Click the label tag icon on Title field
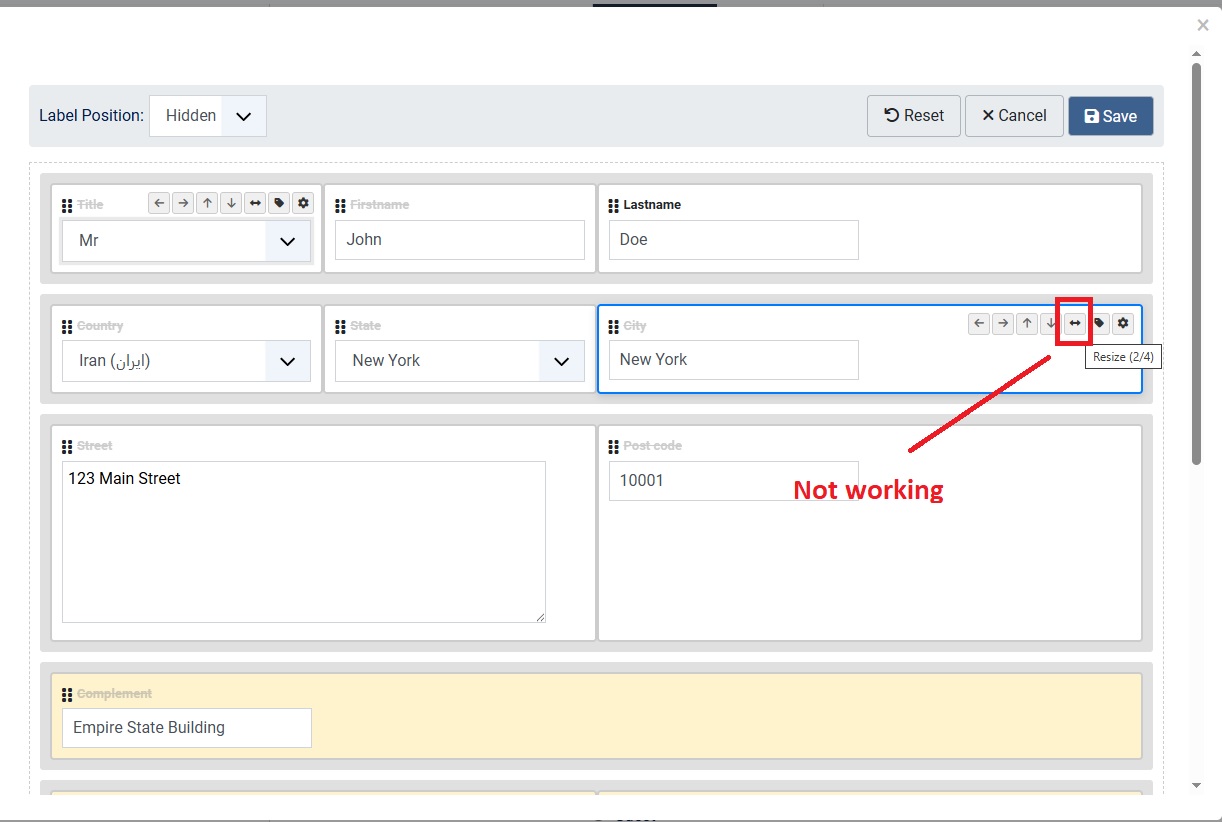Screen dimensions: 1222x822 (x=279, y=203)
